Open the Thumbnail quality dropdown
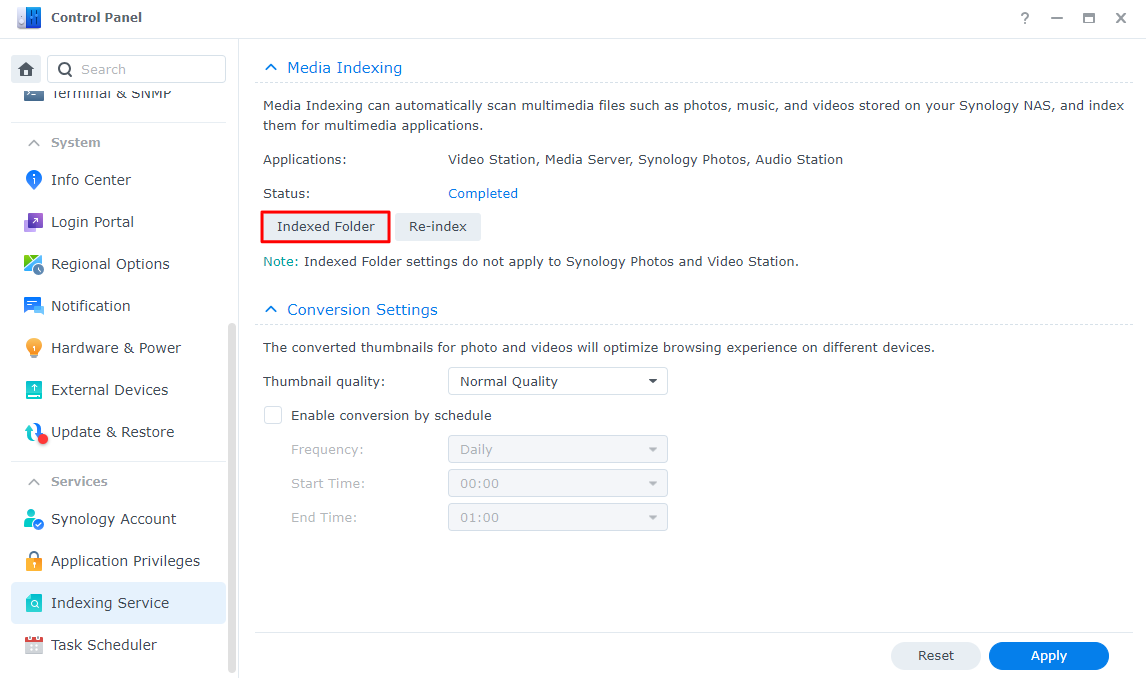Screen dimensions: 1146x678 pos(557,381)
